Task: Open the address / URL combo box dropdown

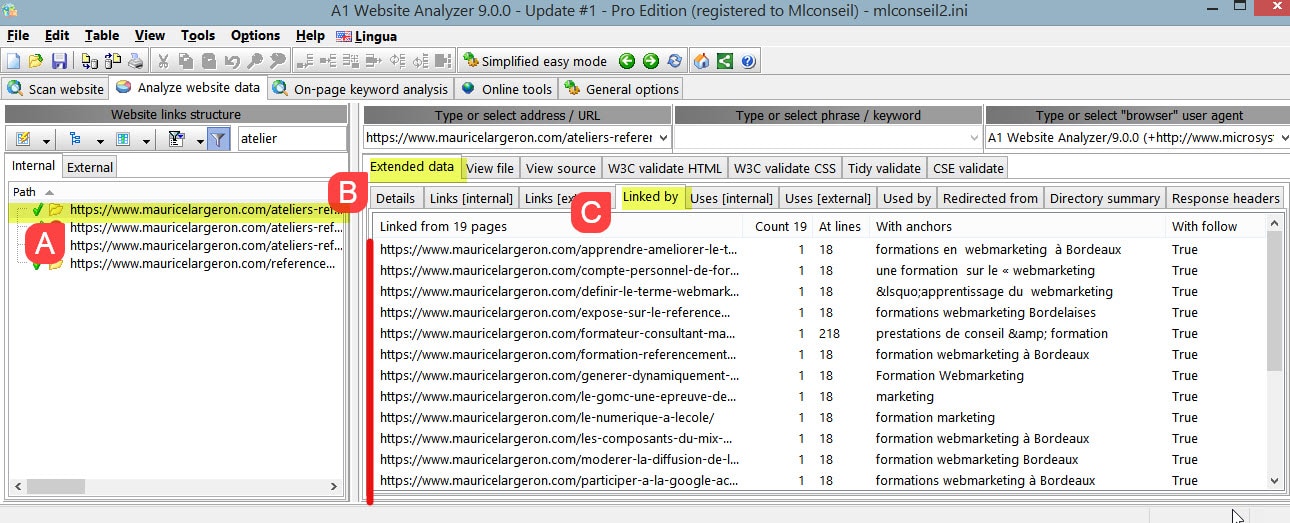Action: tap(662, 137)
